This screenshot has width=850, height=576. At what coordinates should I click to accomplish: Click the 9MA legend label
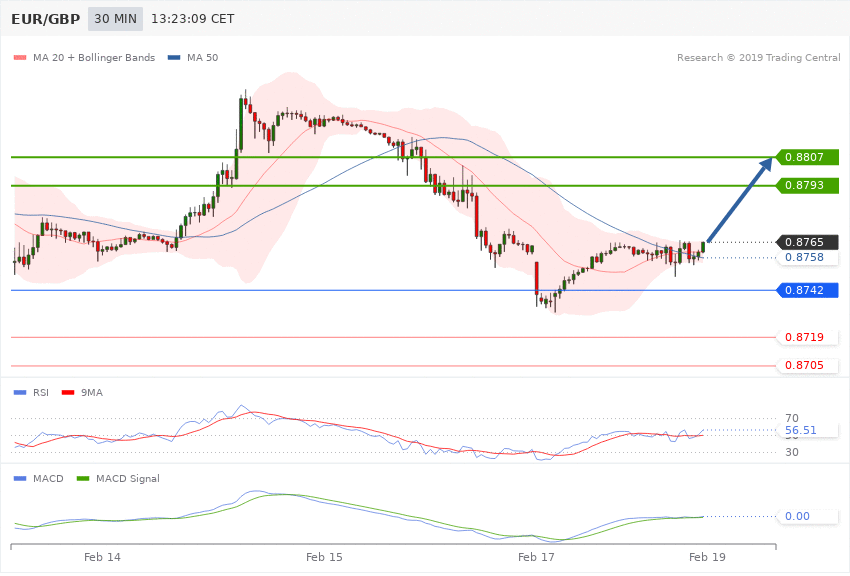92,392
